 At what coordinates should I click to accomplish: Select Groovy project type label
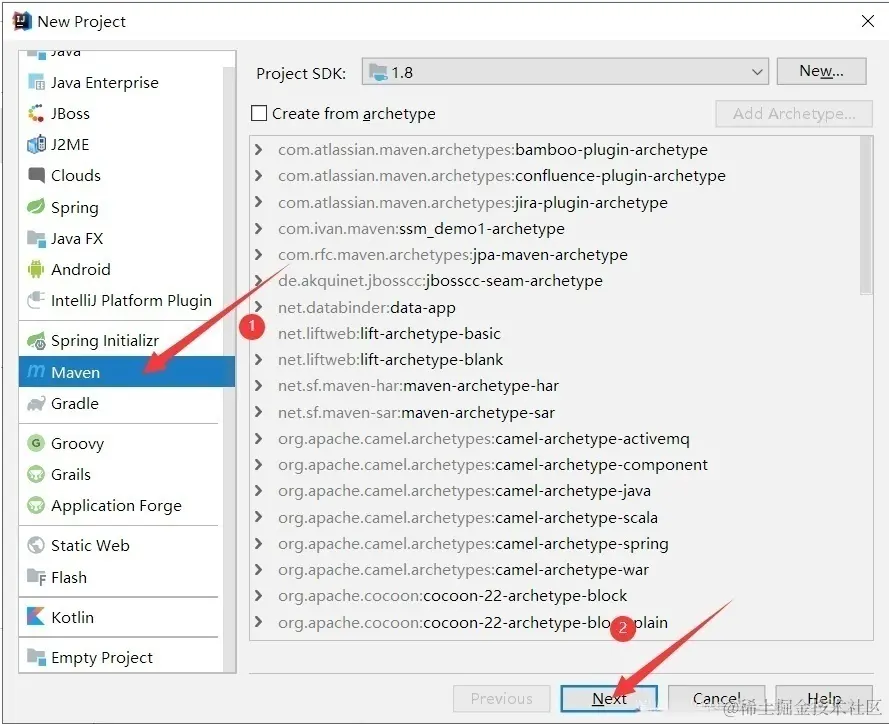tap(78, 443)
